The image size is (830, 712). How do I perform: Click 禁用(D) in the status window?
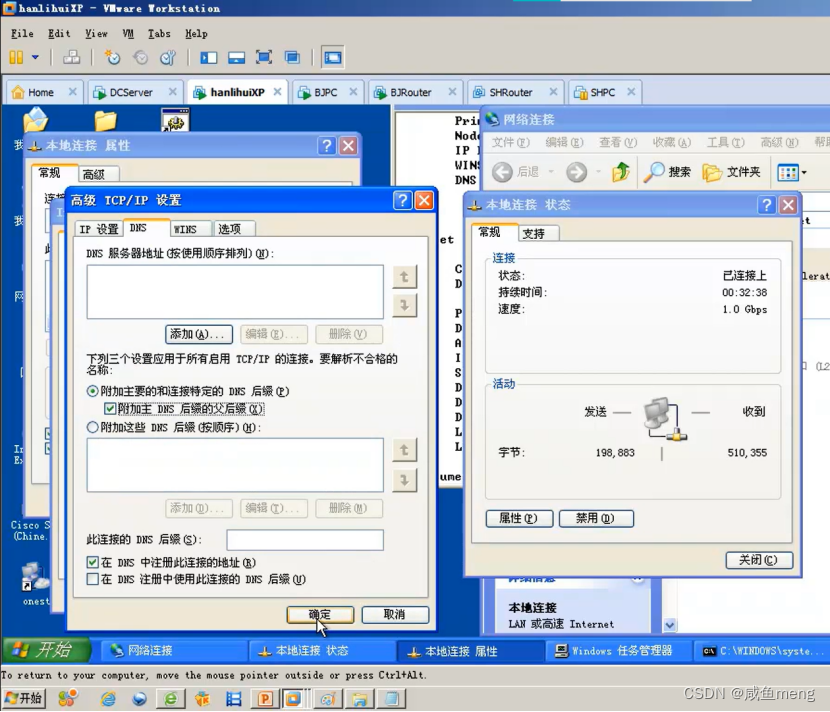[596, 519]
